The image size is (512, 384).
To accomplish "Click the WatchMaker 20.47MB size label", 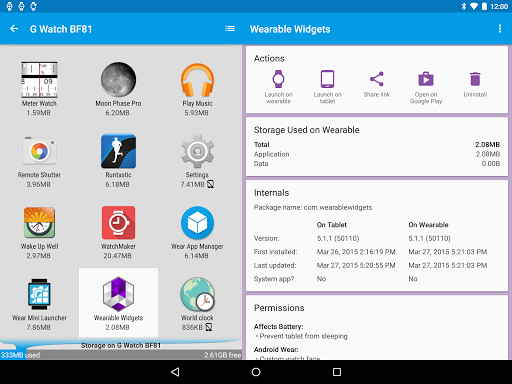I will click(x=117, y=256).
